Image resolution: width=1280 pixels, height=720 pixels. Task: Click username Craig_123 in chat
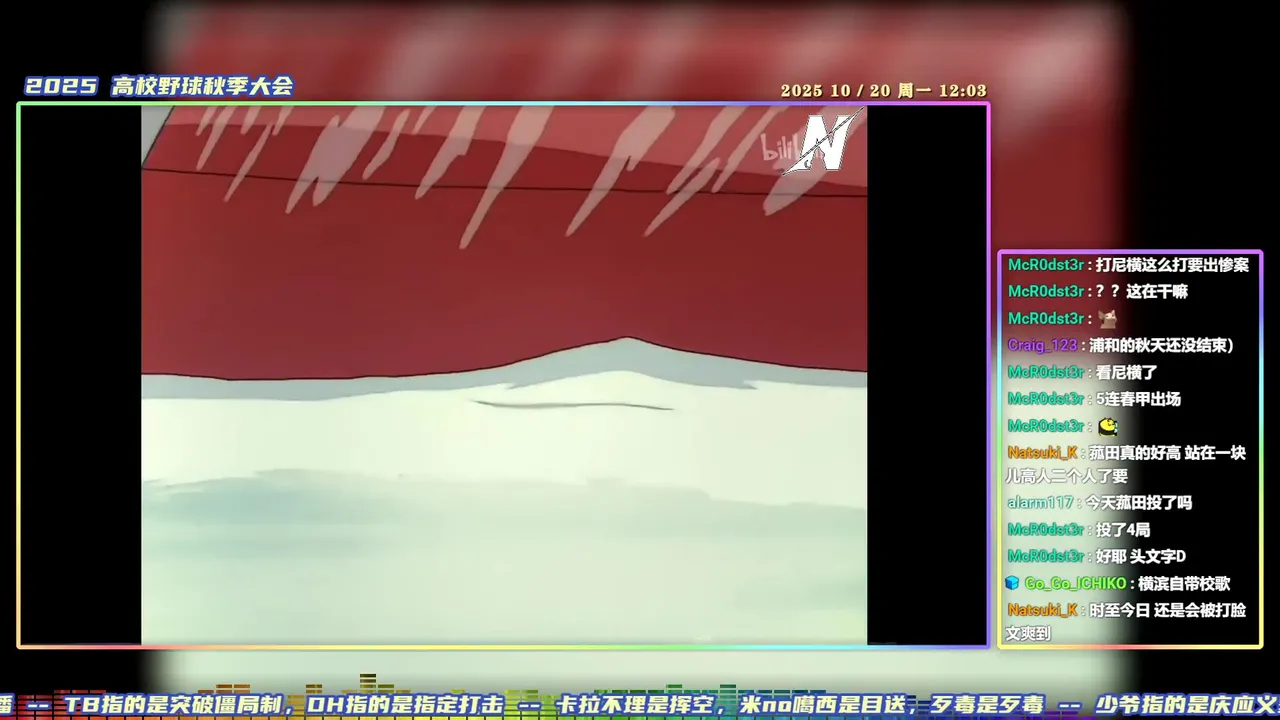(x=1042, y=345)
